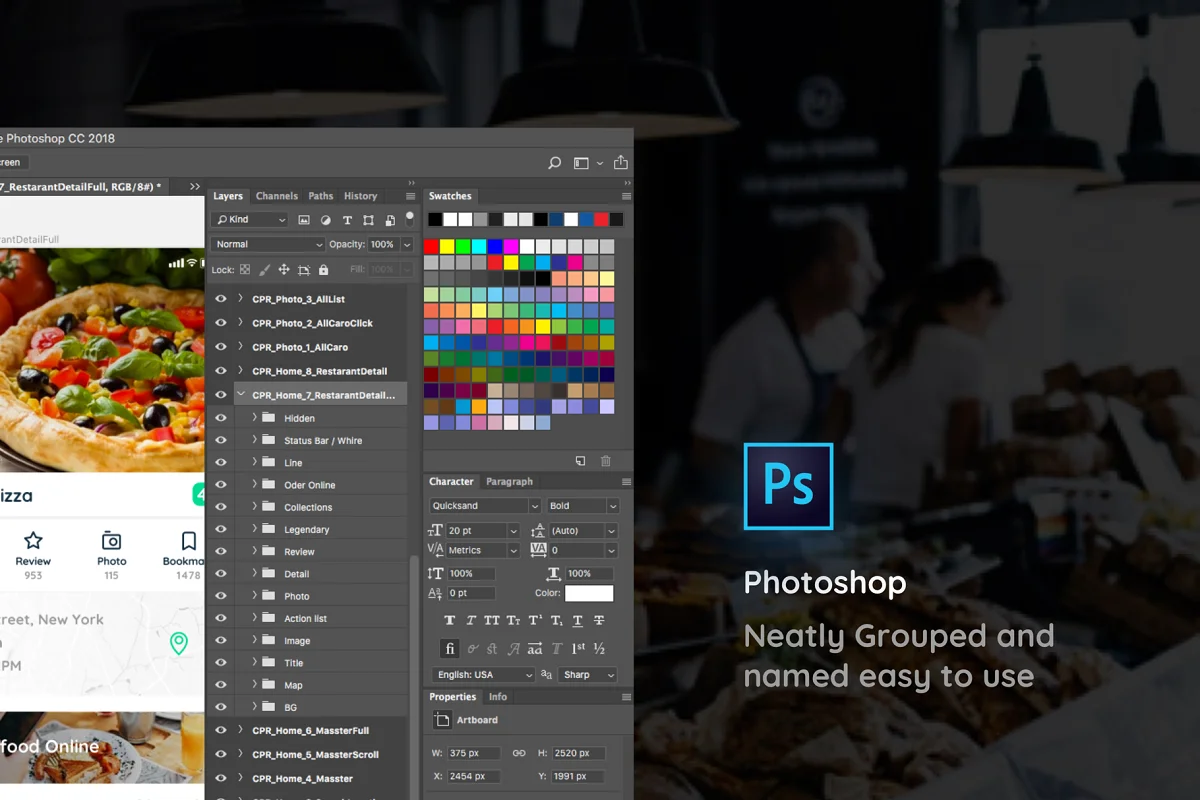
Task: Open the Sharp anti-aliasing dropdown
Action: pyautogui.click(x=588, y=675)
